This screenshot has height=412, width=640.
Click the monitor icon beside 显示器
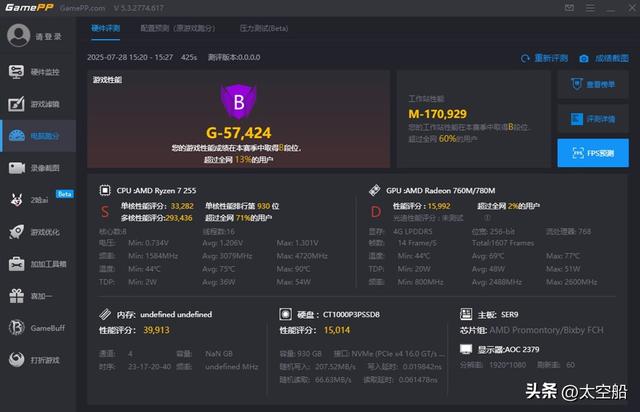466,349
